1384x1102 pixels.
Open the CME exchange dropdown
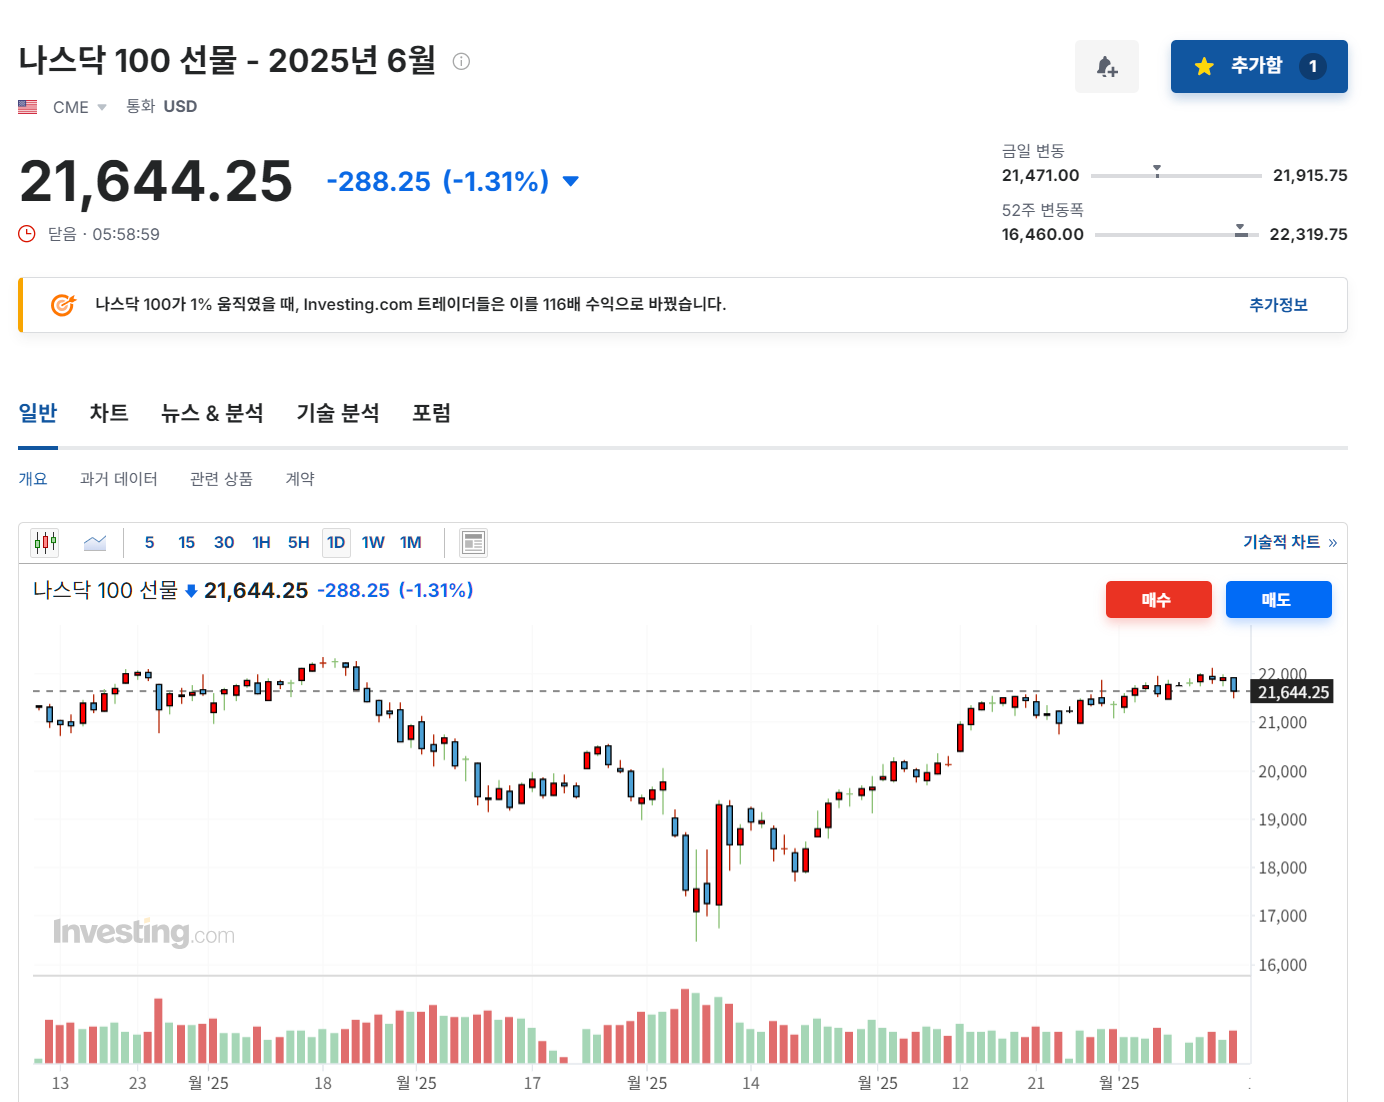[x=100, y=106]
